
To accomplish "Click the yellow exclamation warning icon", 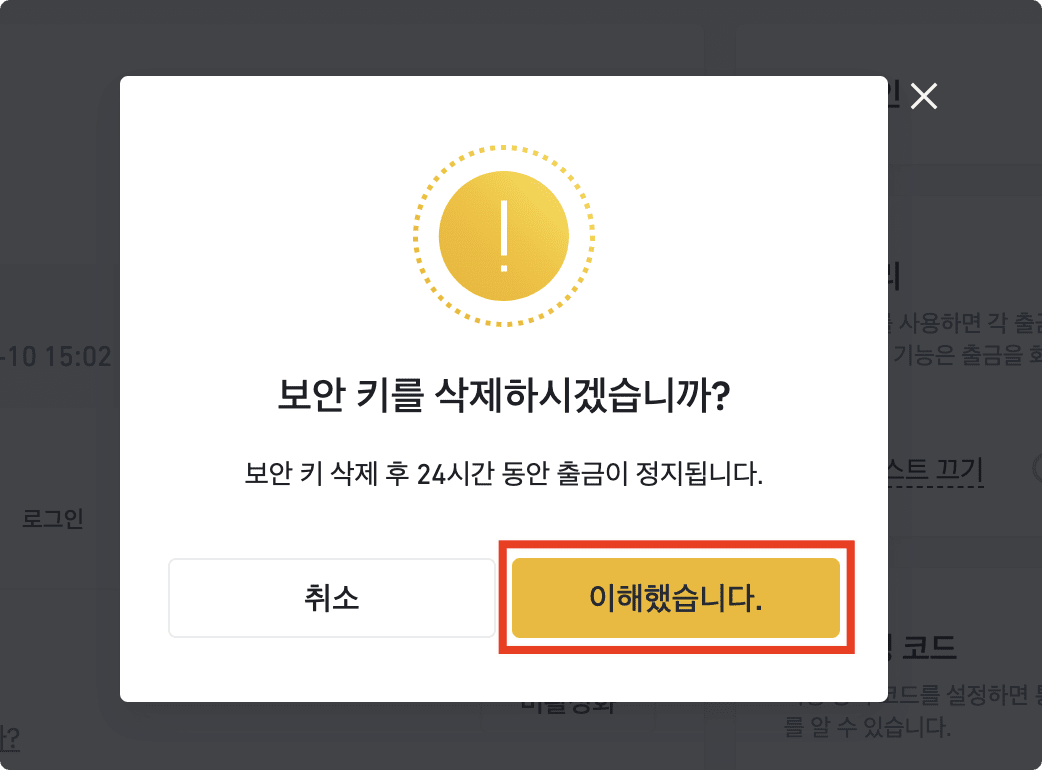I will [504, 236].
